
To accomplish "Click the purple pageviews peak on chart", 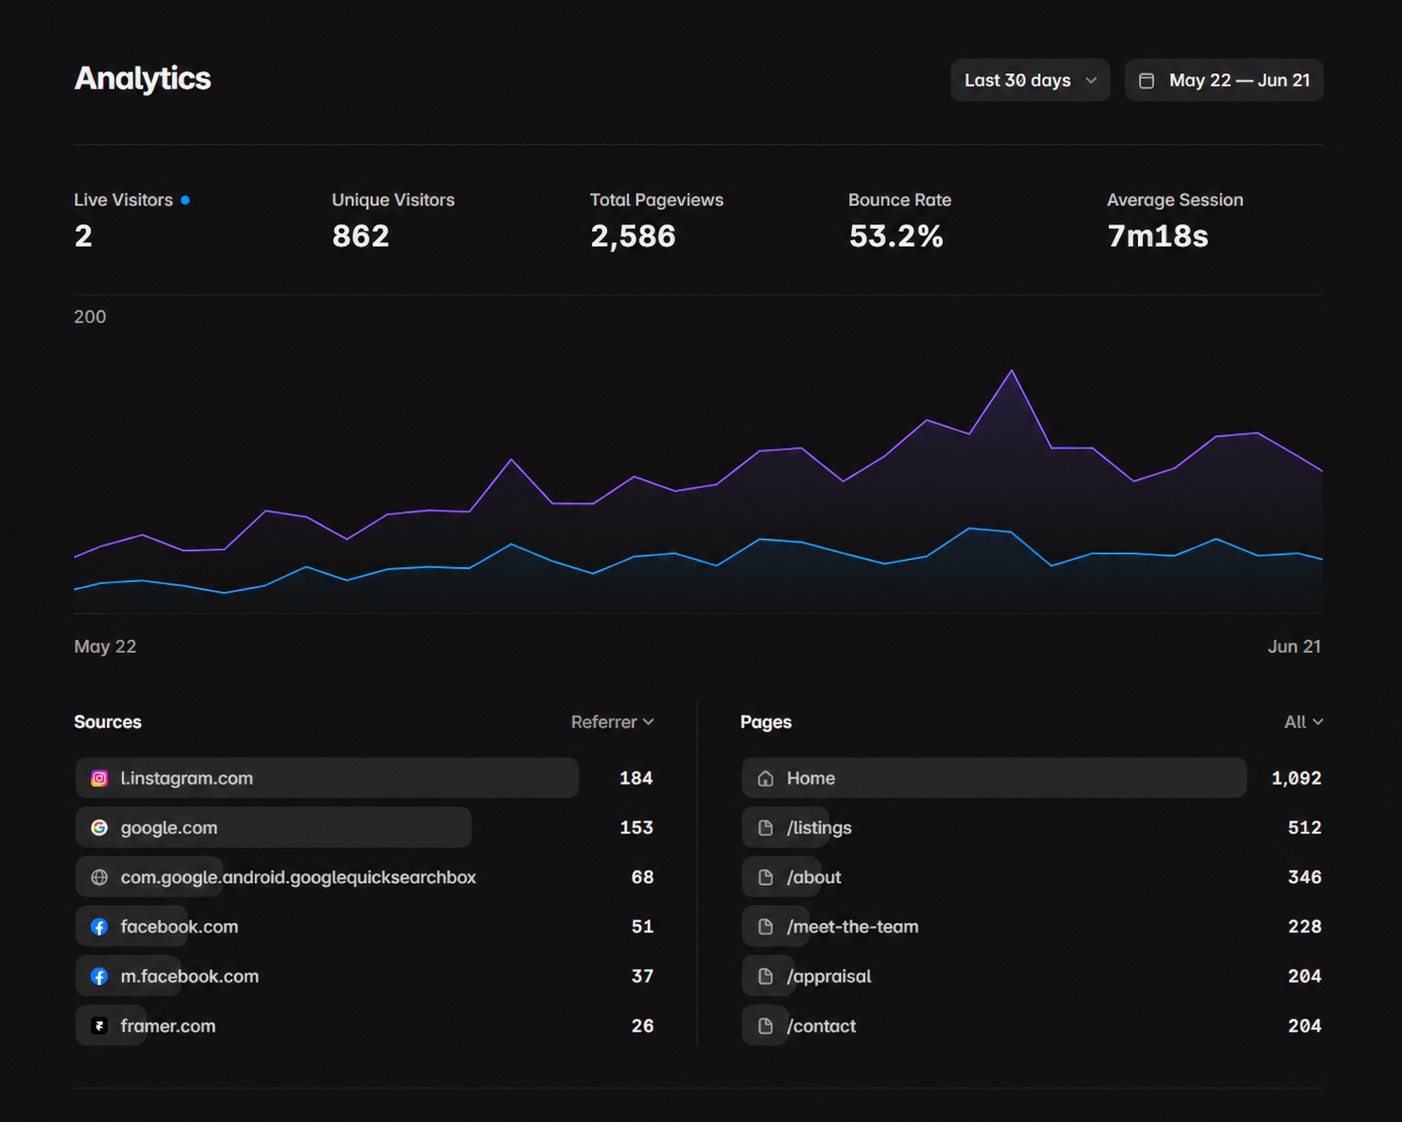I will point(1012,372).
